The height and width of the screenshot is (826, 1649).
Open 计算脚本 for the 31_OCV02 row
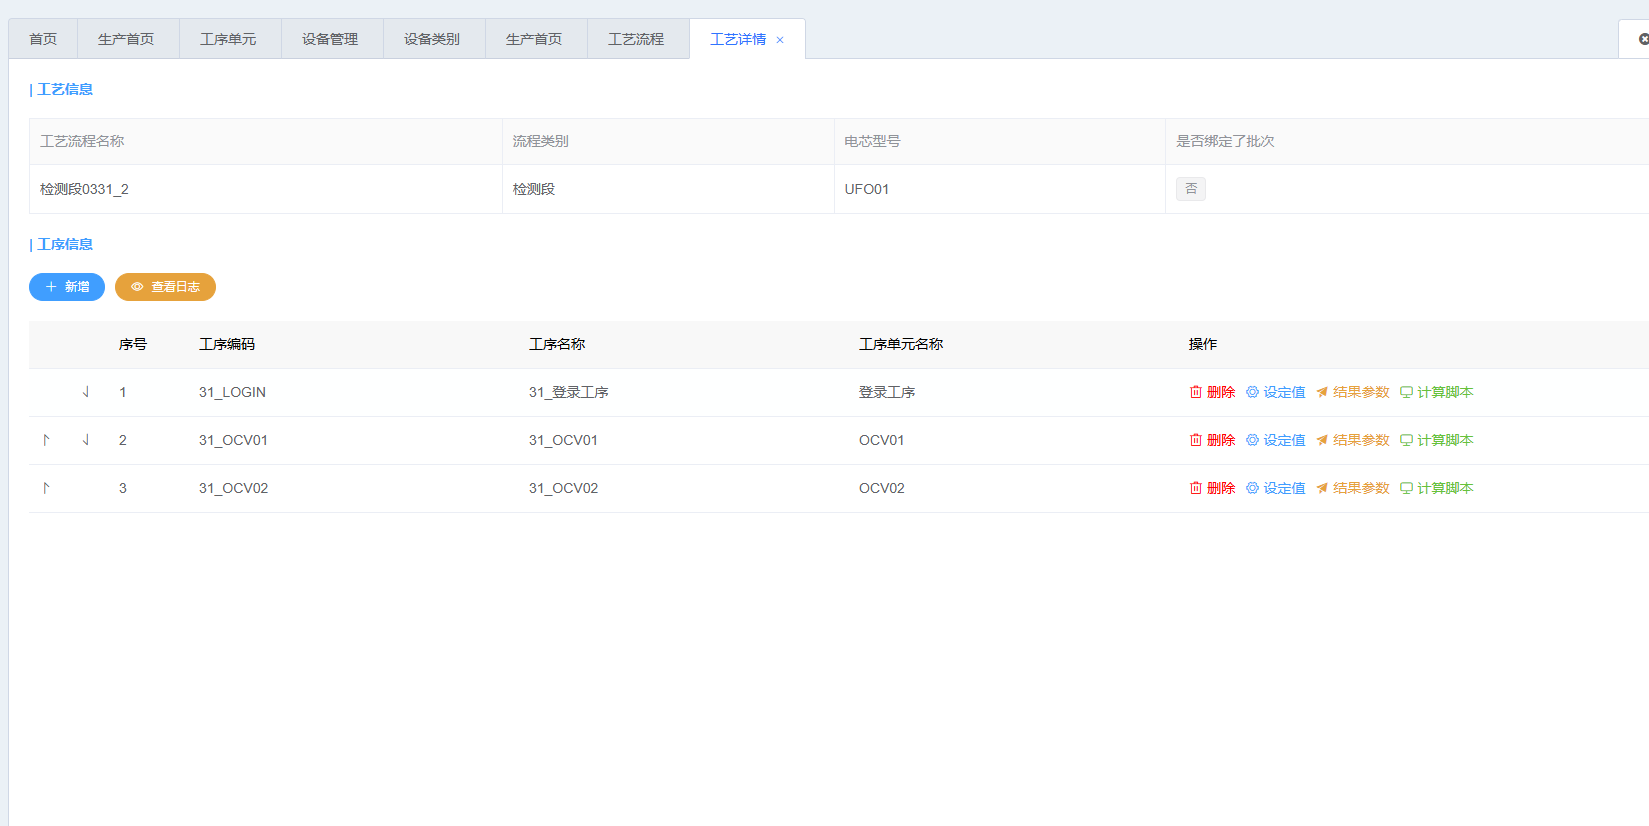coord(1437,488)
